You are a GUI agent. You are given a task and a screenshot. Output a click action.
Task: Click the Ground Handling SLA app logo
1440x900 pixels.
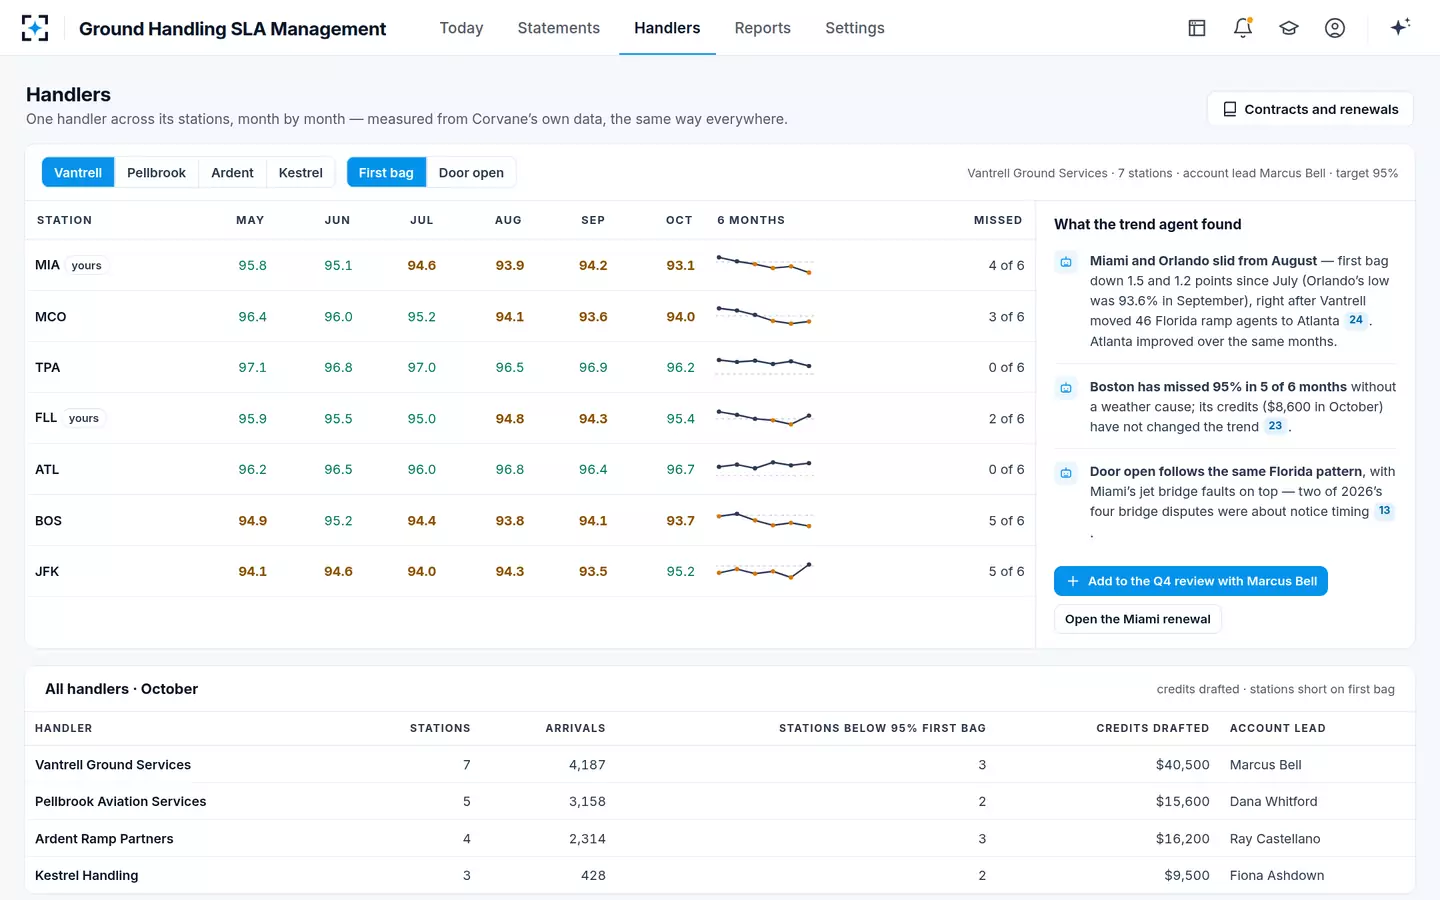pos(35,28)
